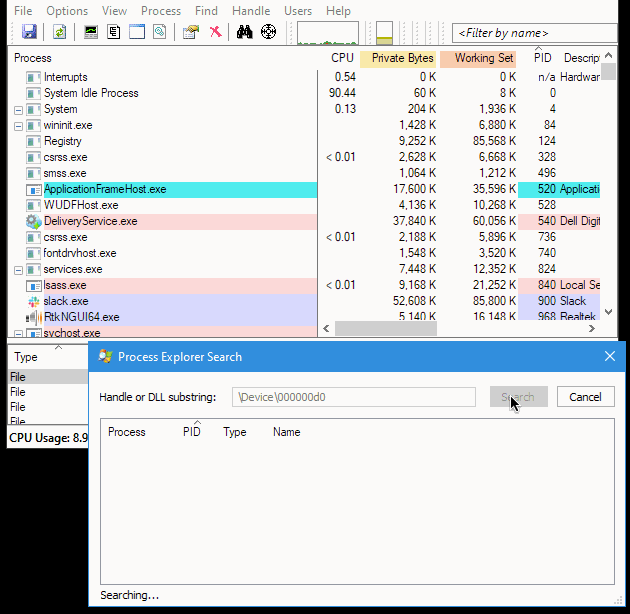Collapse the services.exe tree node

pyautogui.click(x=19, y=270)
